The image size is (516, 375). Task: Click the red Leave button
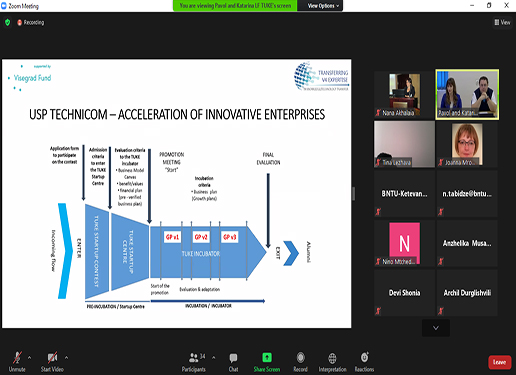[x=499, y=362]
